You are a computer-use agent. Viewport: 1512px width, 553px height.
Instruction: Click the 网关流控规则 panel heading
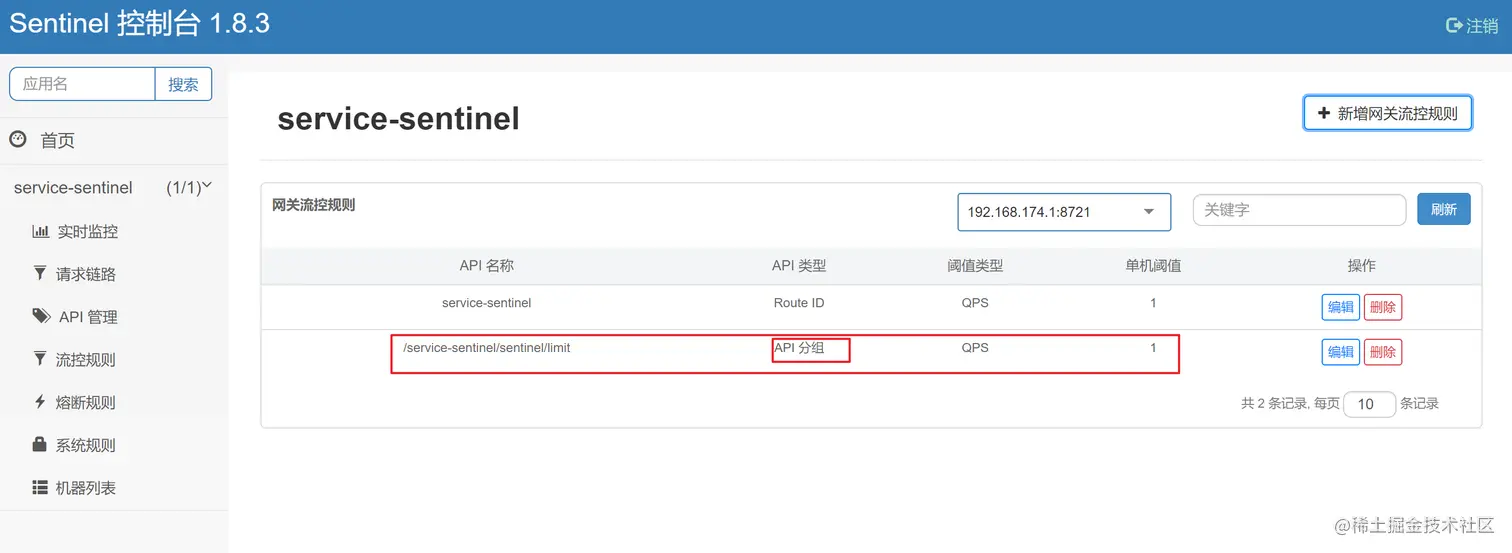314,205
